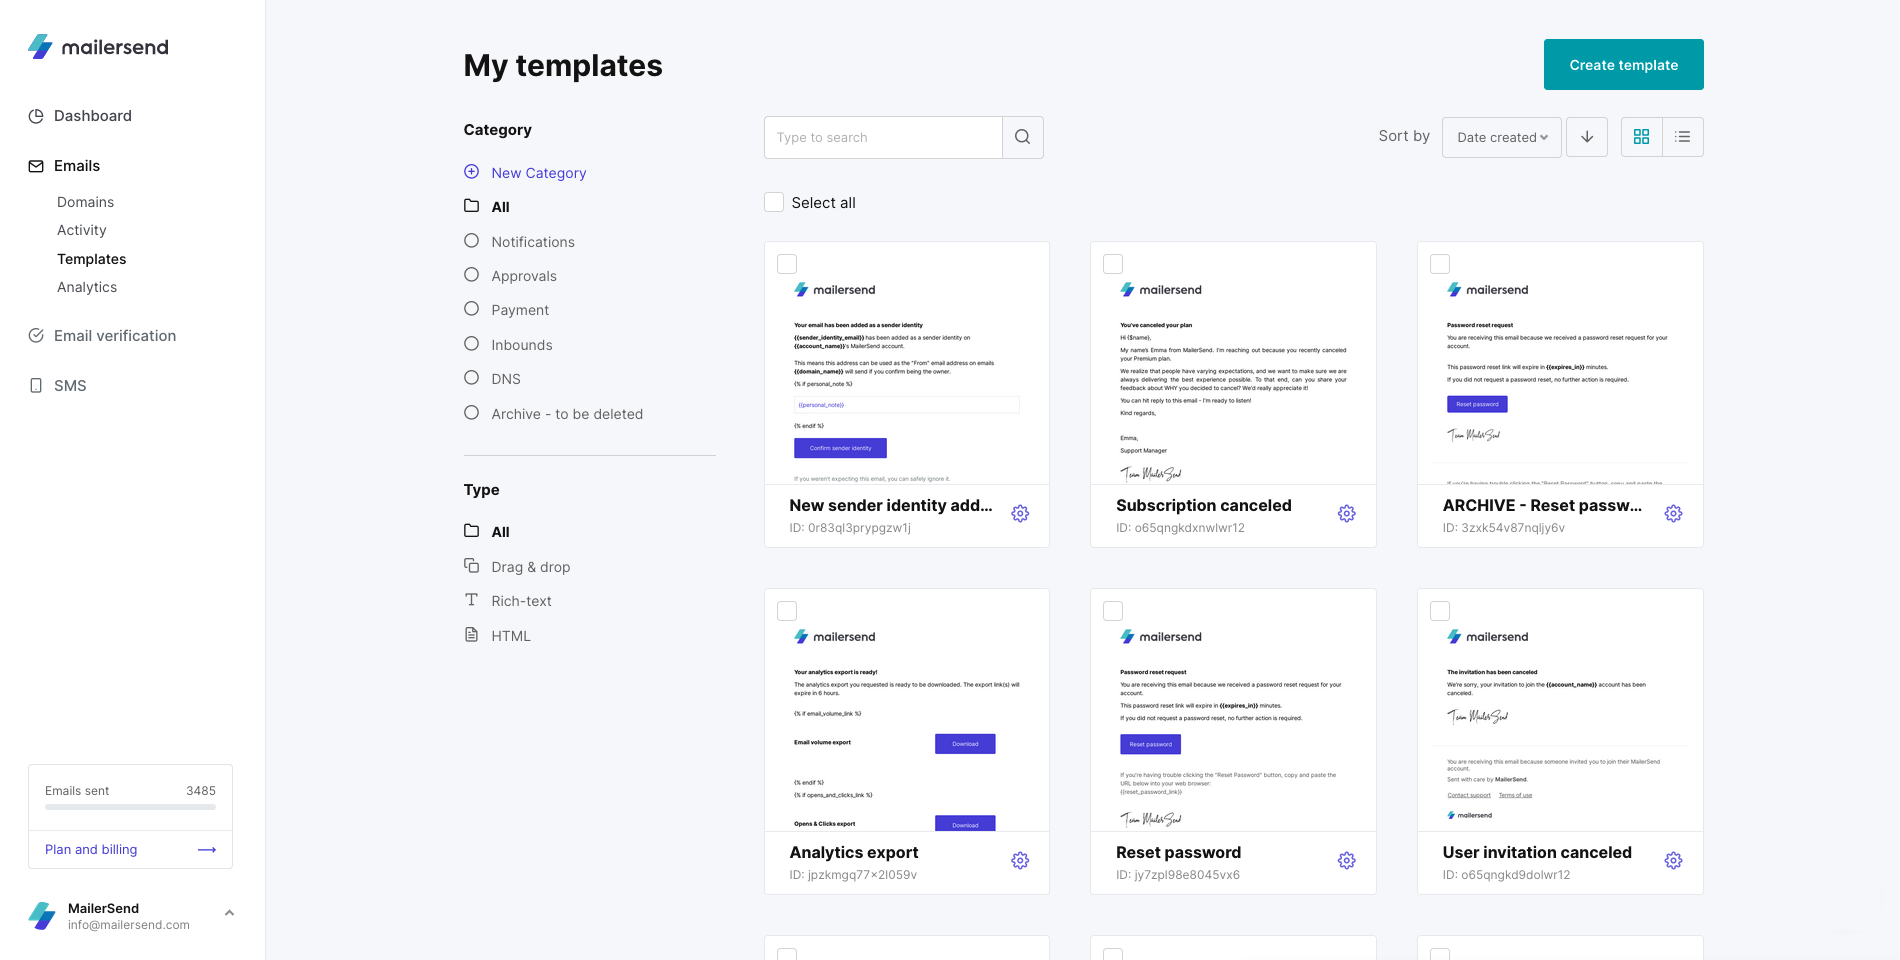The height and width of the screenshot is (960, 1900).
Task: Expand the MailerSend account menu chevron
Action: tap(229, 913)
